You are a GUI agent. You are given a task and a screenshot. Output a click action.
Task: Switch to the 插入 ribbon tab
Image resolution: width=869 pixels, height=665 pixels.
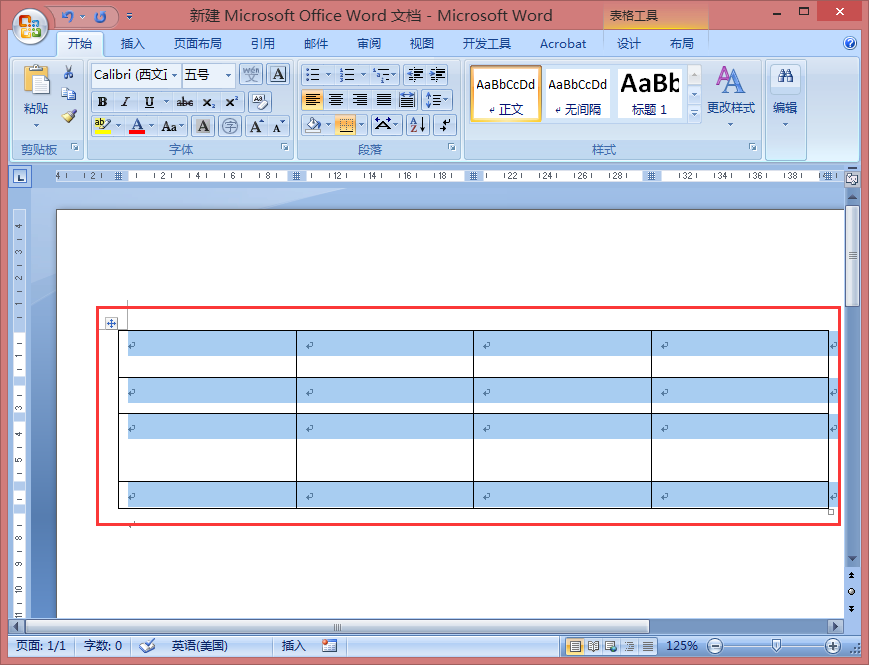pos(132,44)
